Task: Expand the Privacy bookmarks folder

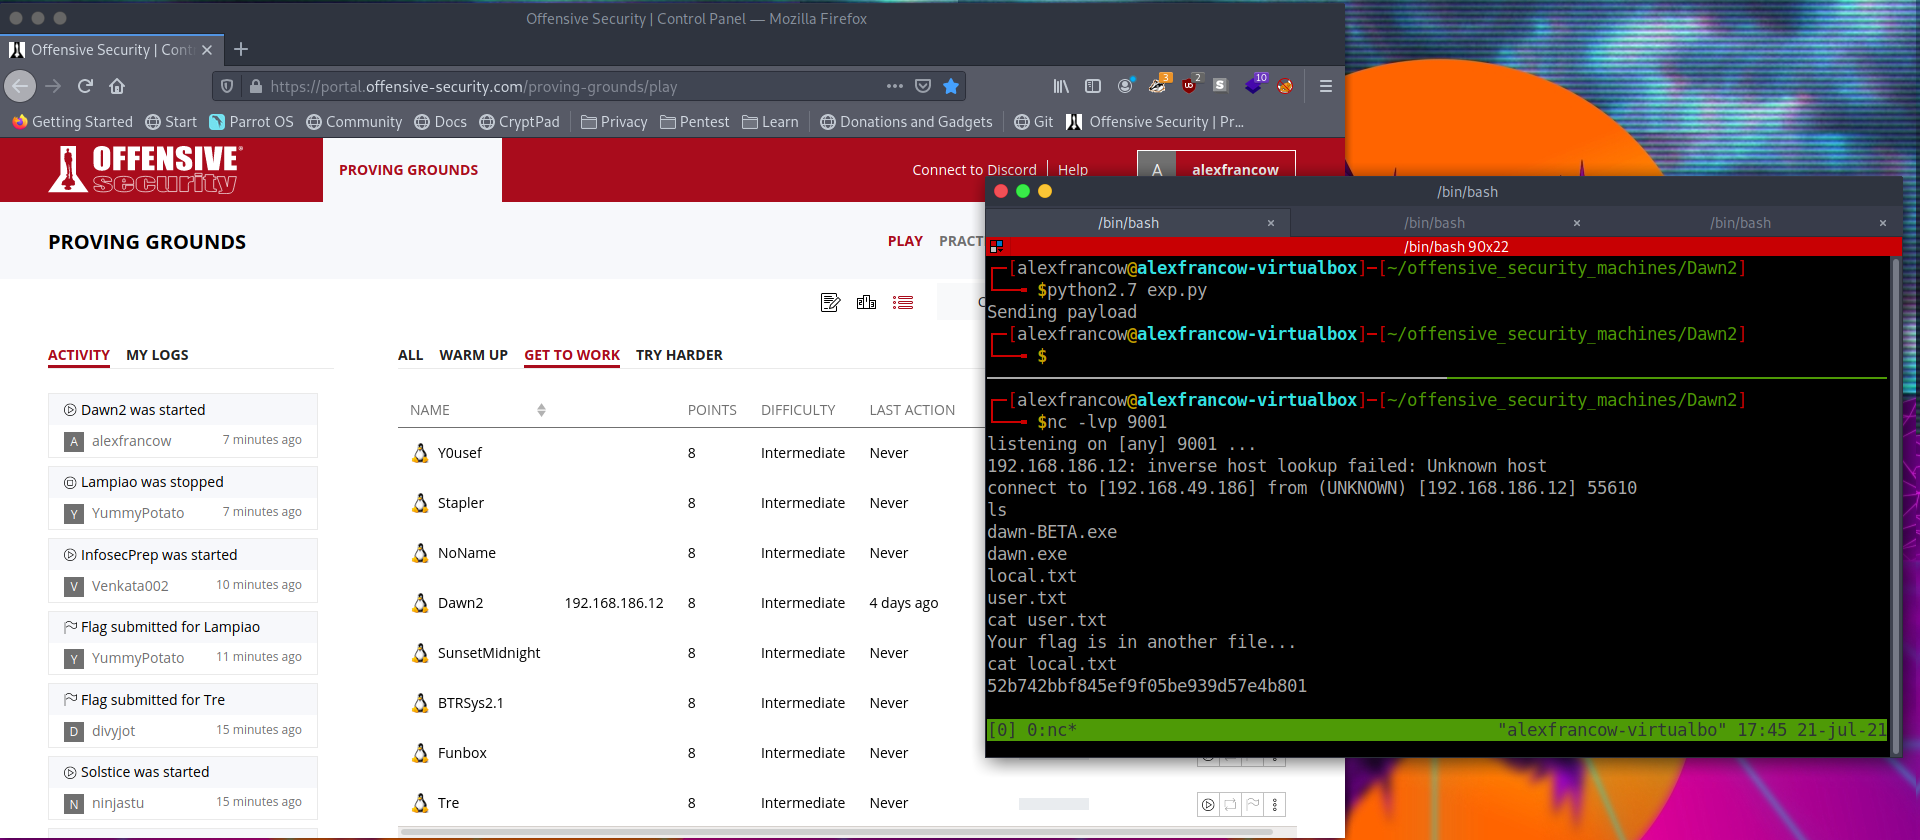Action: 614,122
